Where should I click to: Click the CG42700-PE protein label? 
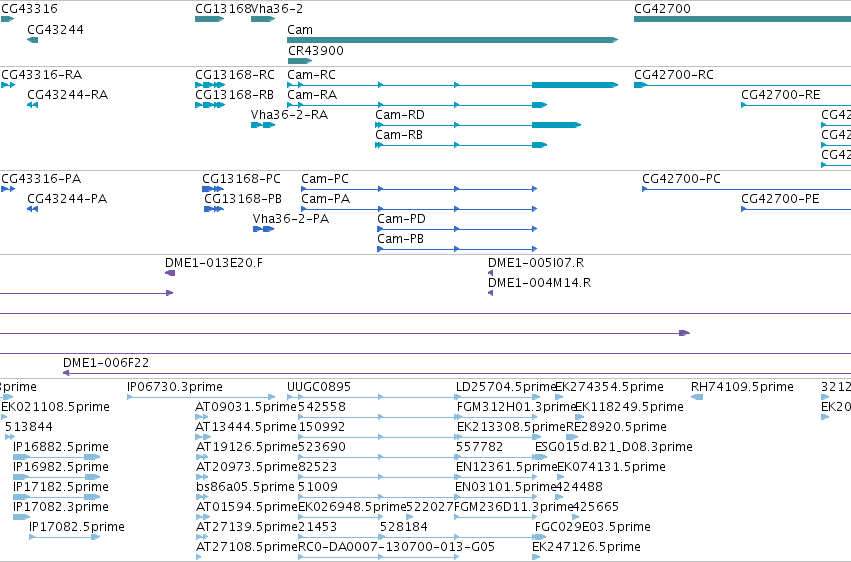click(x=780, y=199)
